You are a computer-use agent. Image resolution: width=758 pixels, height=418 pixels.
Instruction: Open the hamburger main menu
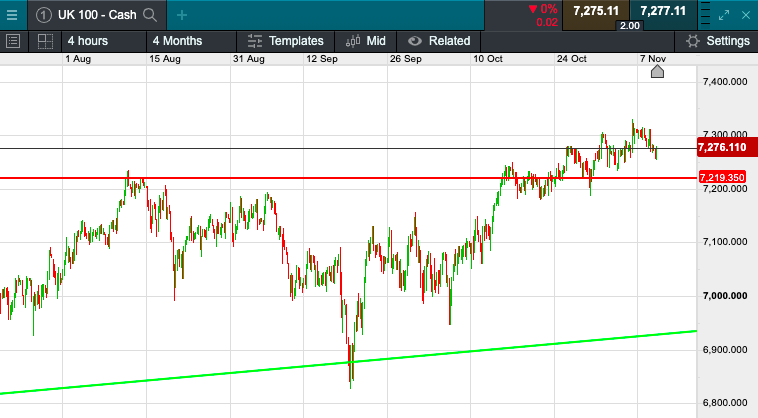coord(12,14)
